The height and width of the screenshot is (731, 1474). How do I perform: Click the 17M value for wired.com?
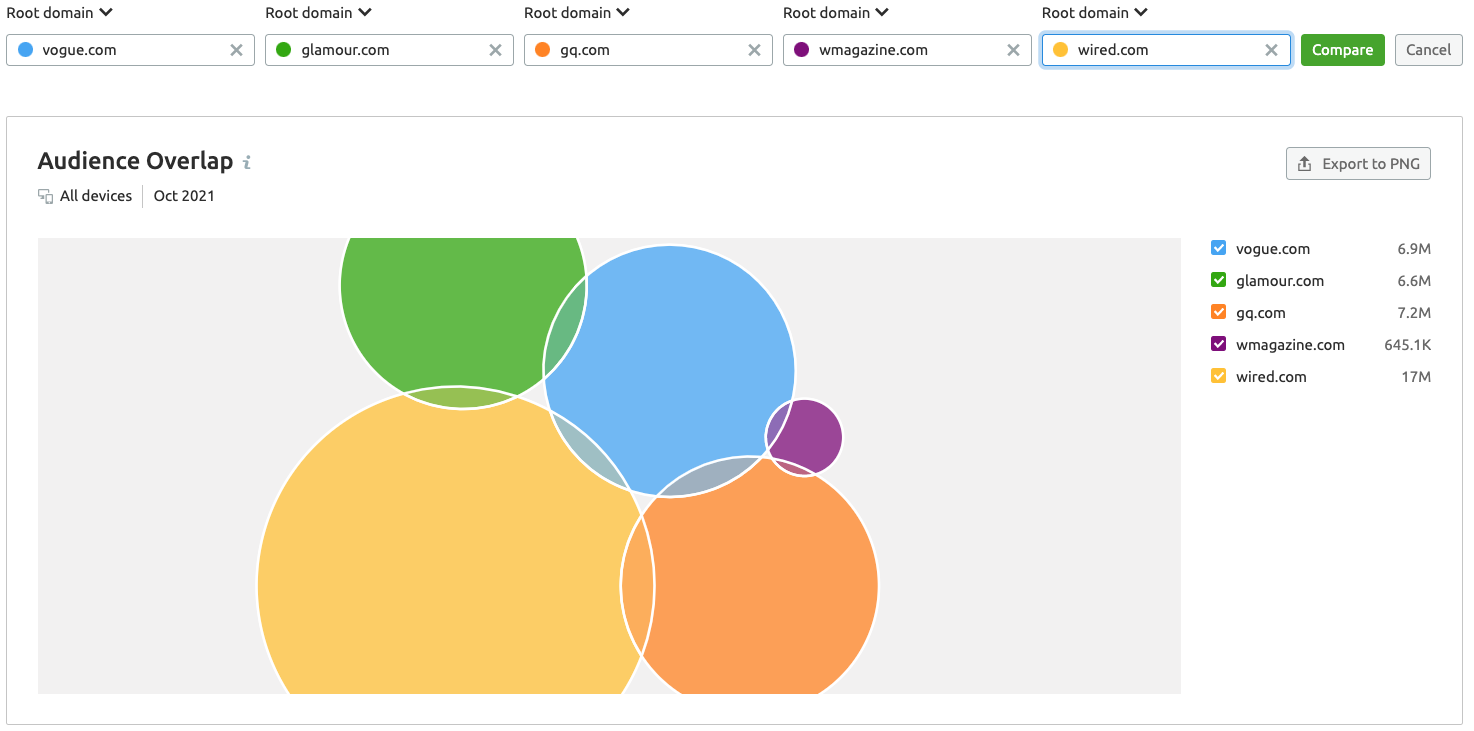[1417, 376]
